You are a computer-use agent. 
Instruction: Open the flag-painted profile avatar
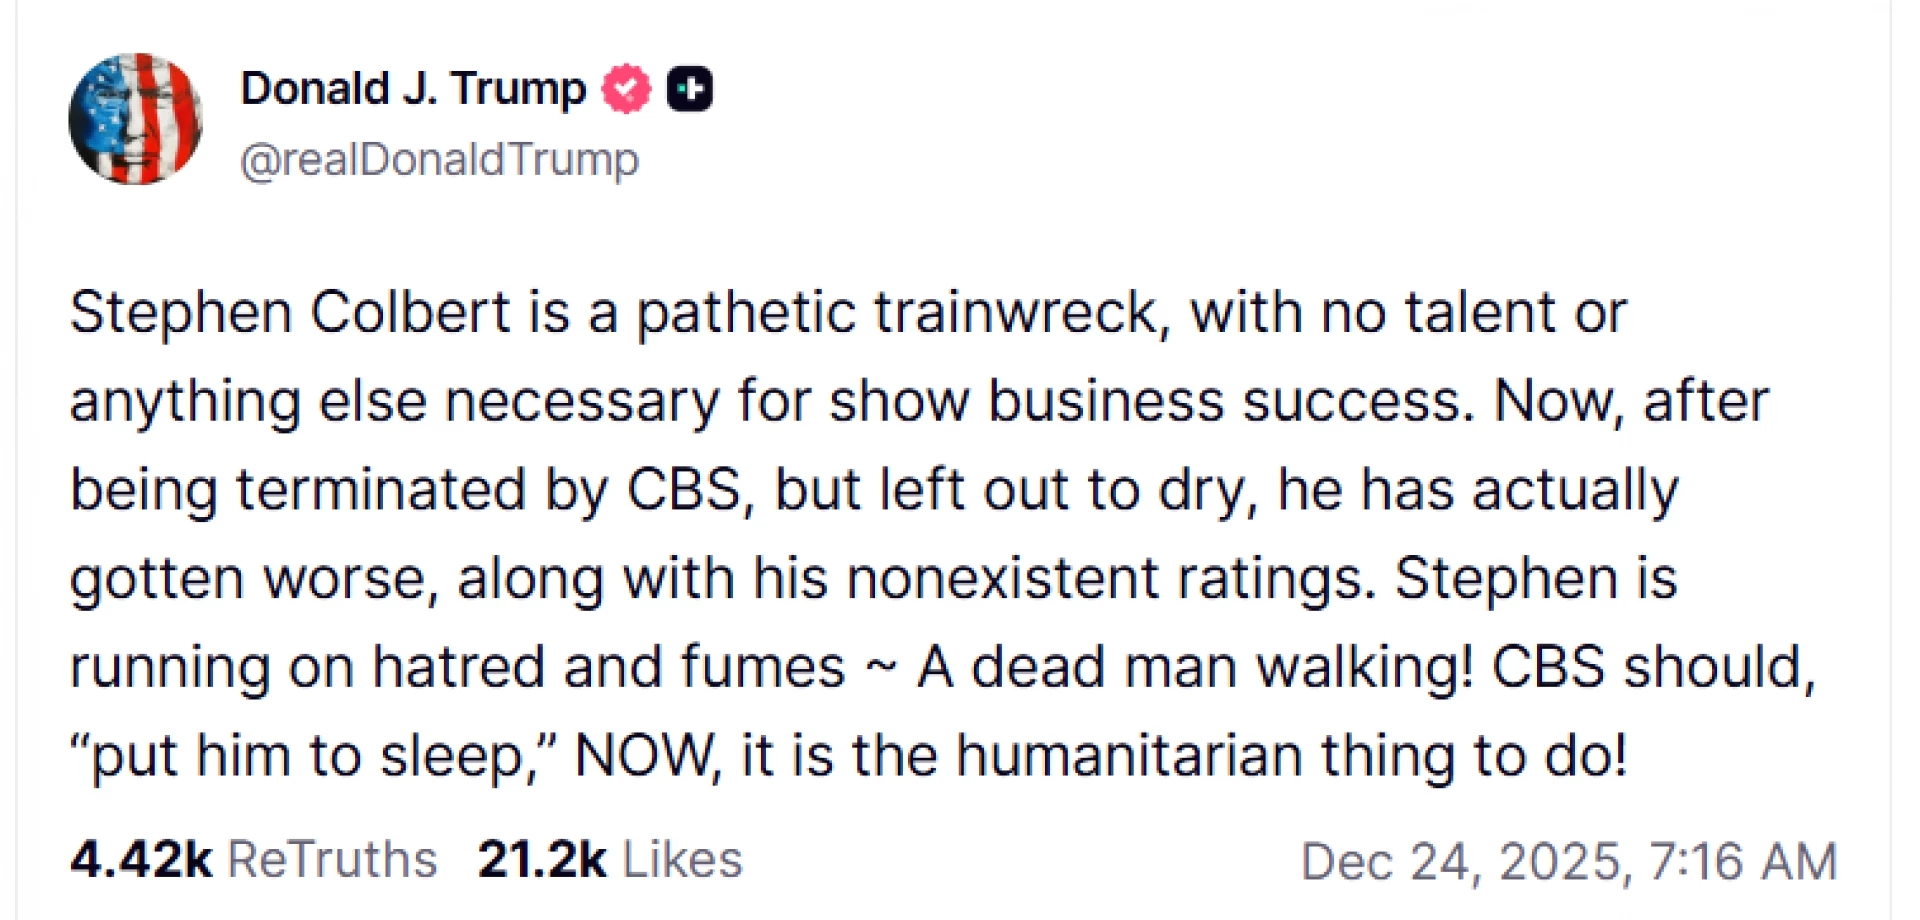[135, 119]
